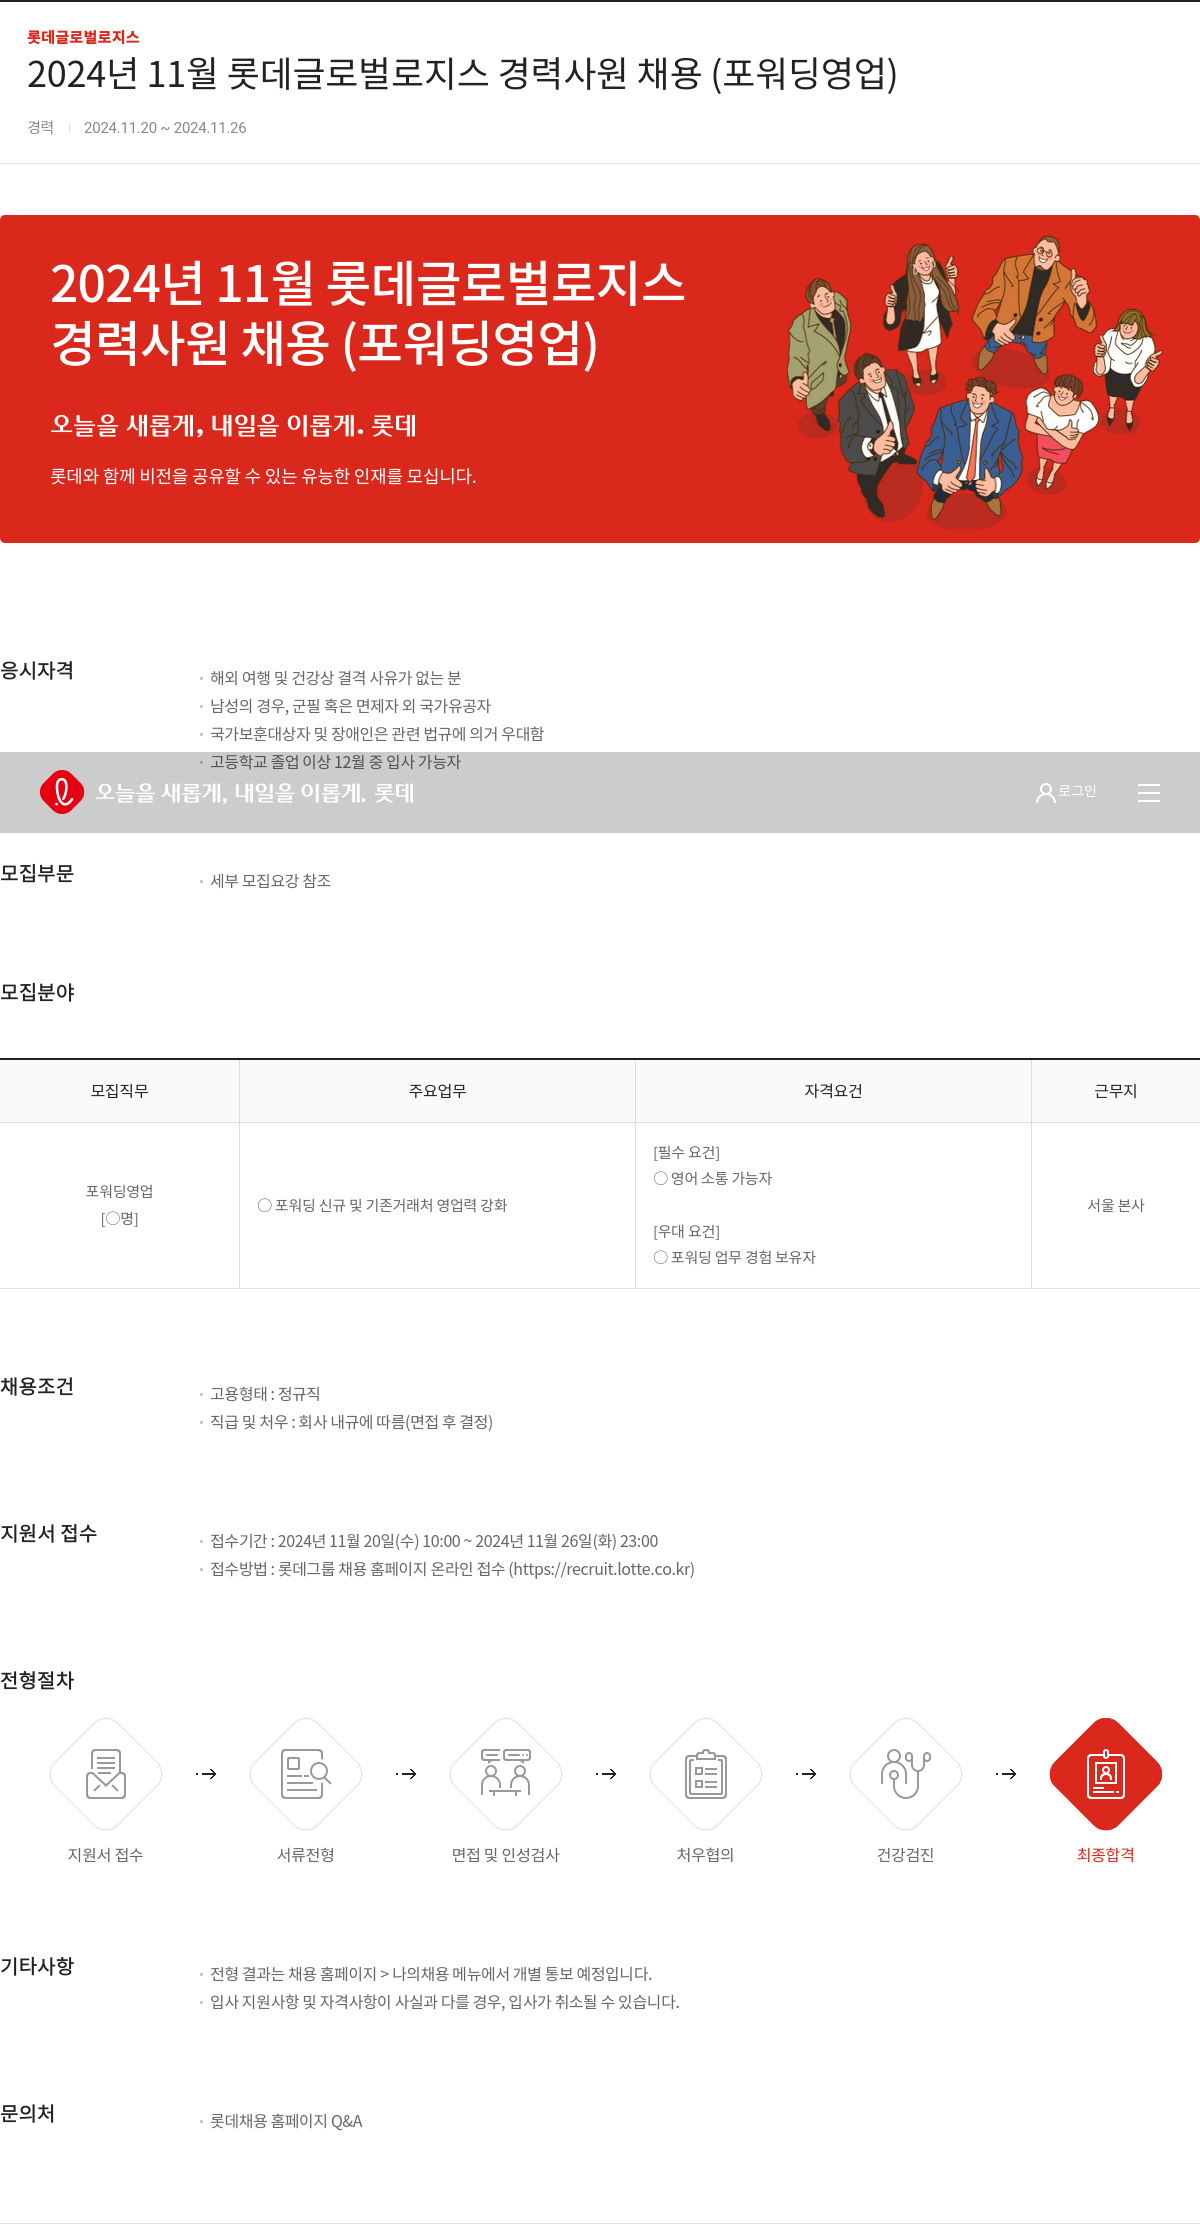Click the 지원서 접수 envelope step icon
The height and width of the screenshot is (2225, 1200).
point(106,1774)
